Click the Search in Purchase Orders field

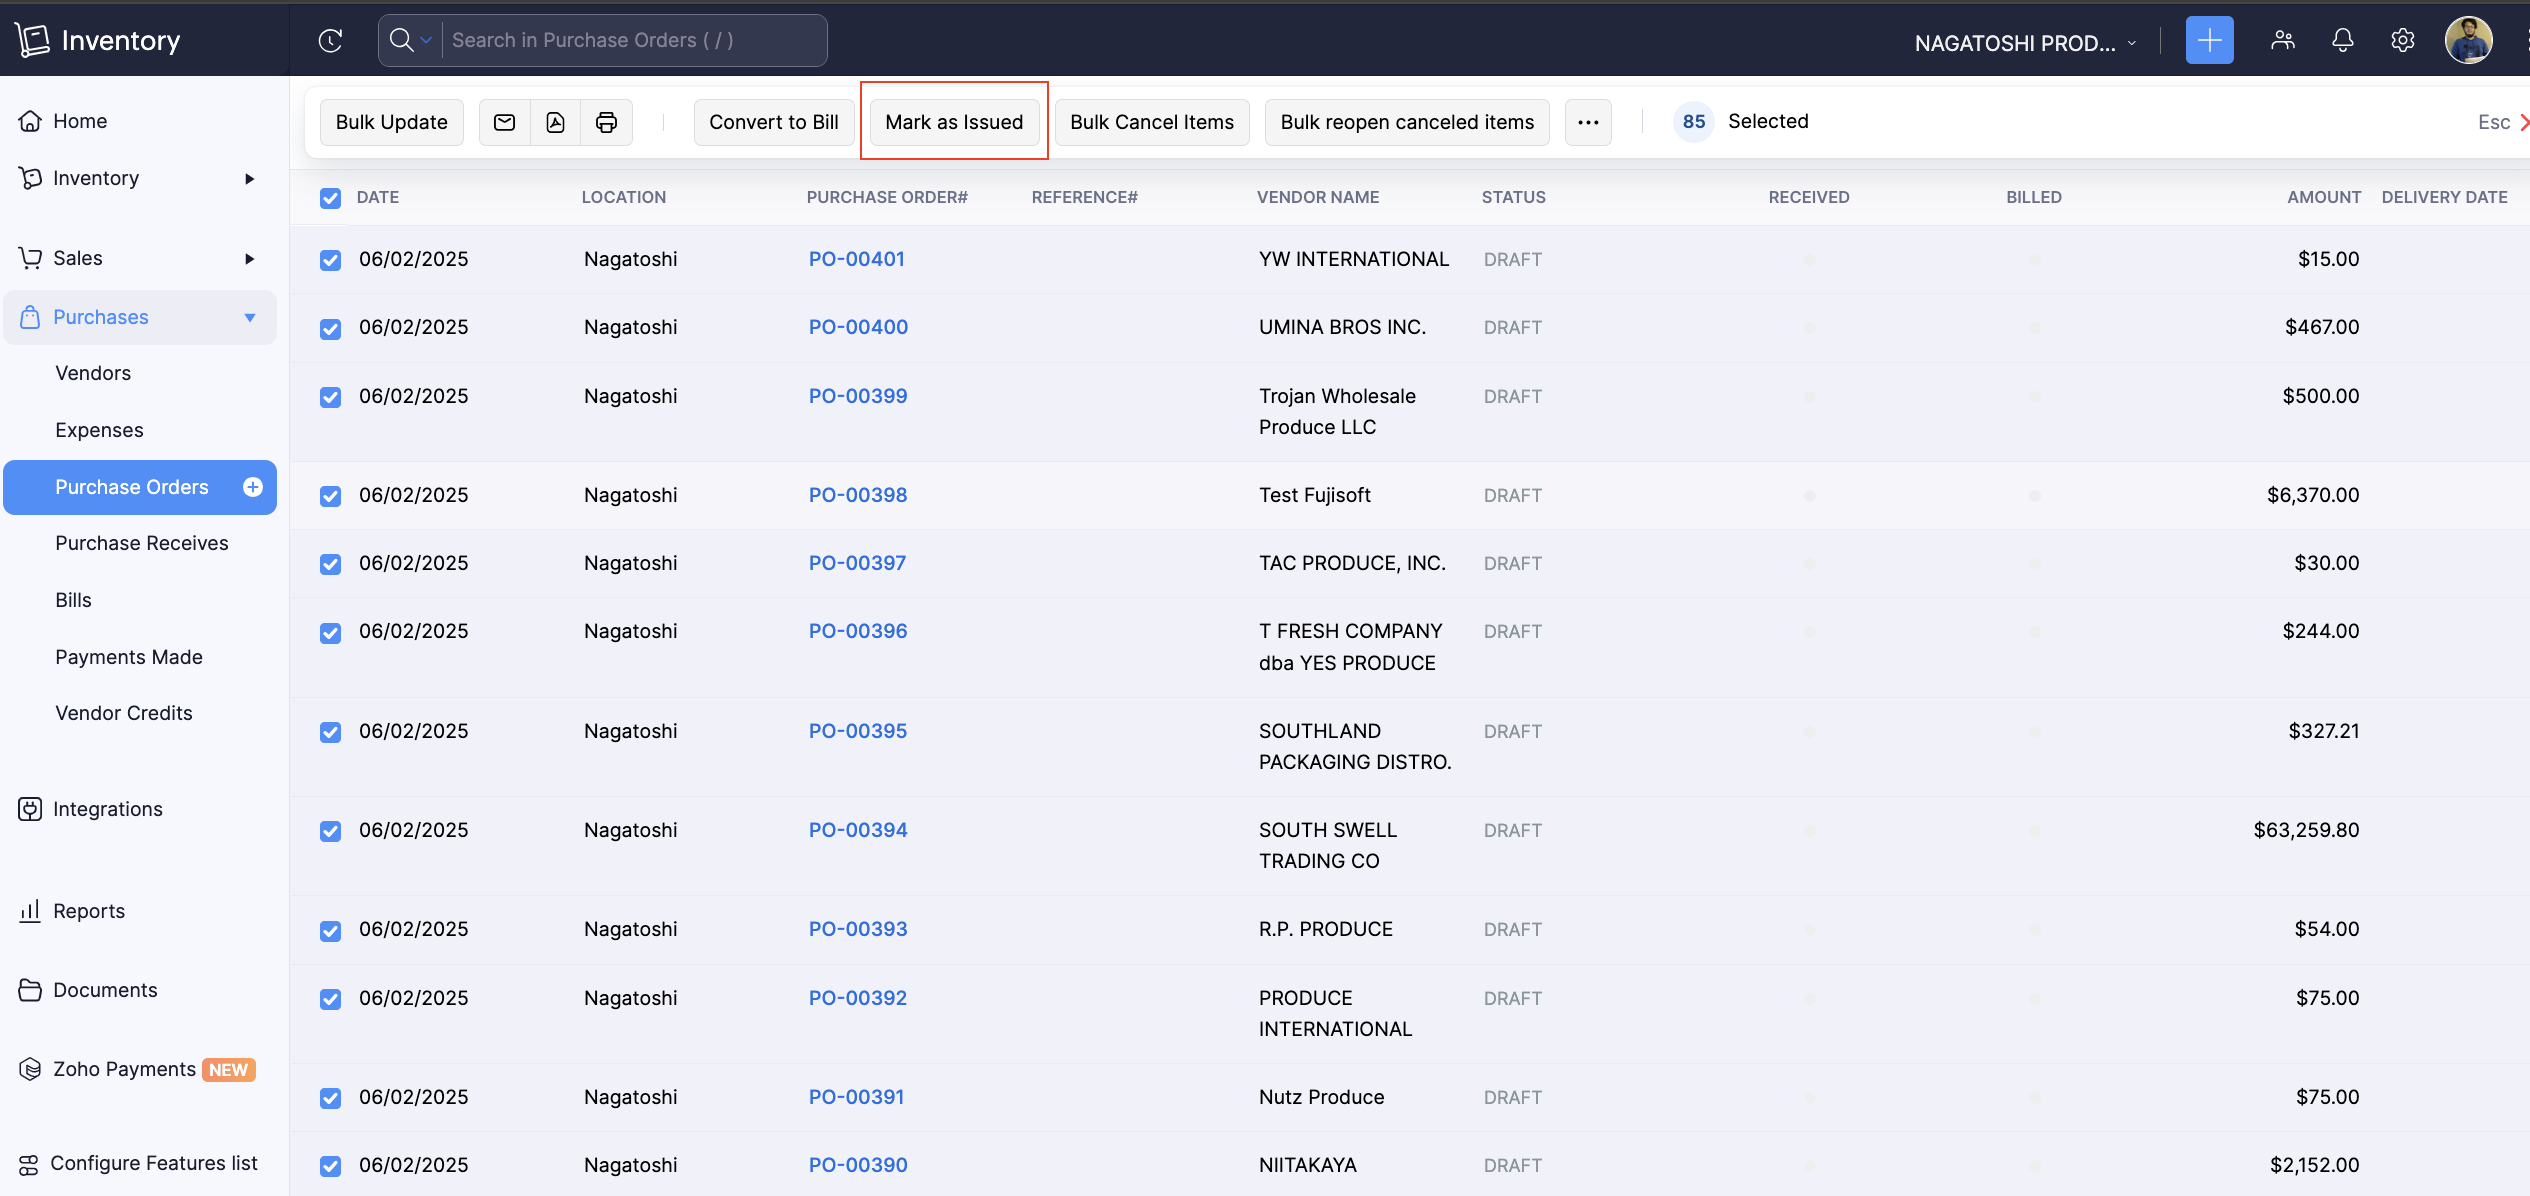635,40
